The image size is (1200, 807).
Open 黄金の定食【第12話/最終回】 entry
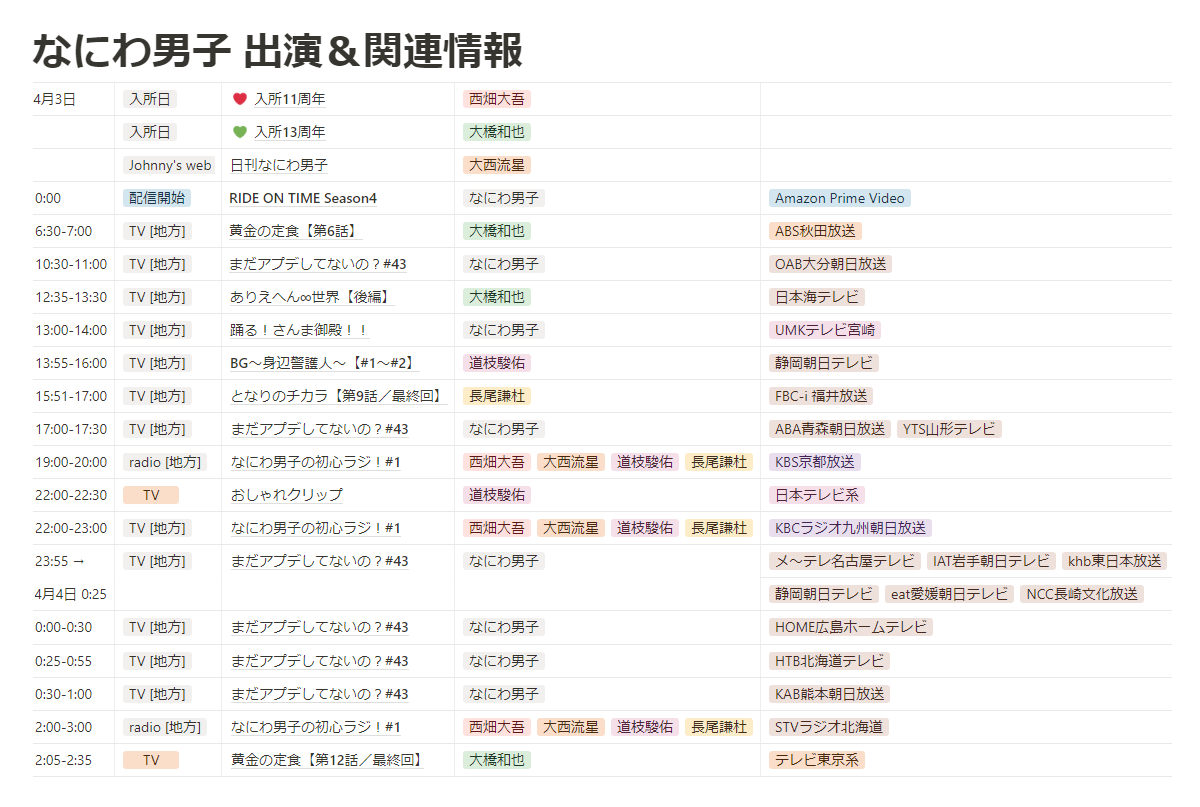pyautogui.click(x=326, y=760)
